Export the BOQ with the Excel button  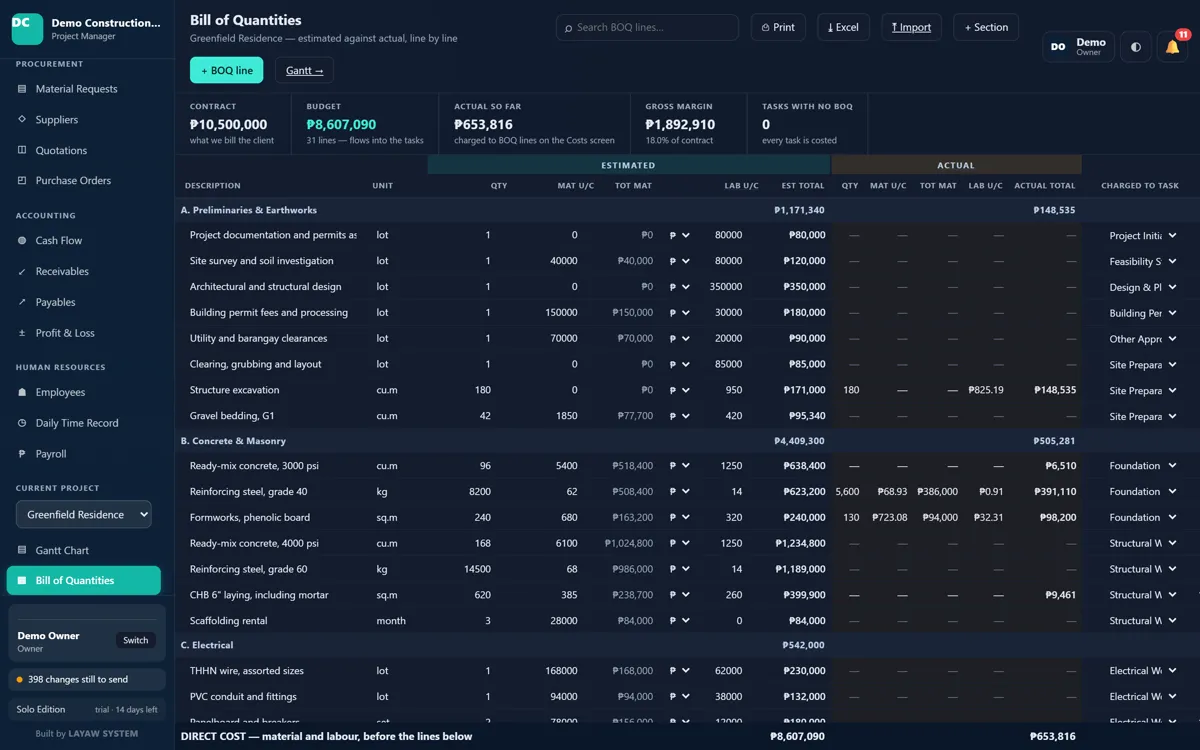tap(843, 27)
